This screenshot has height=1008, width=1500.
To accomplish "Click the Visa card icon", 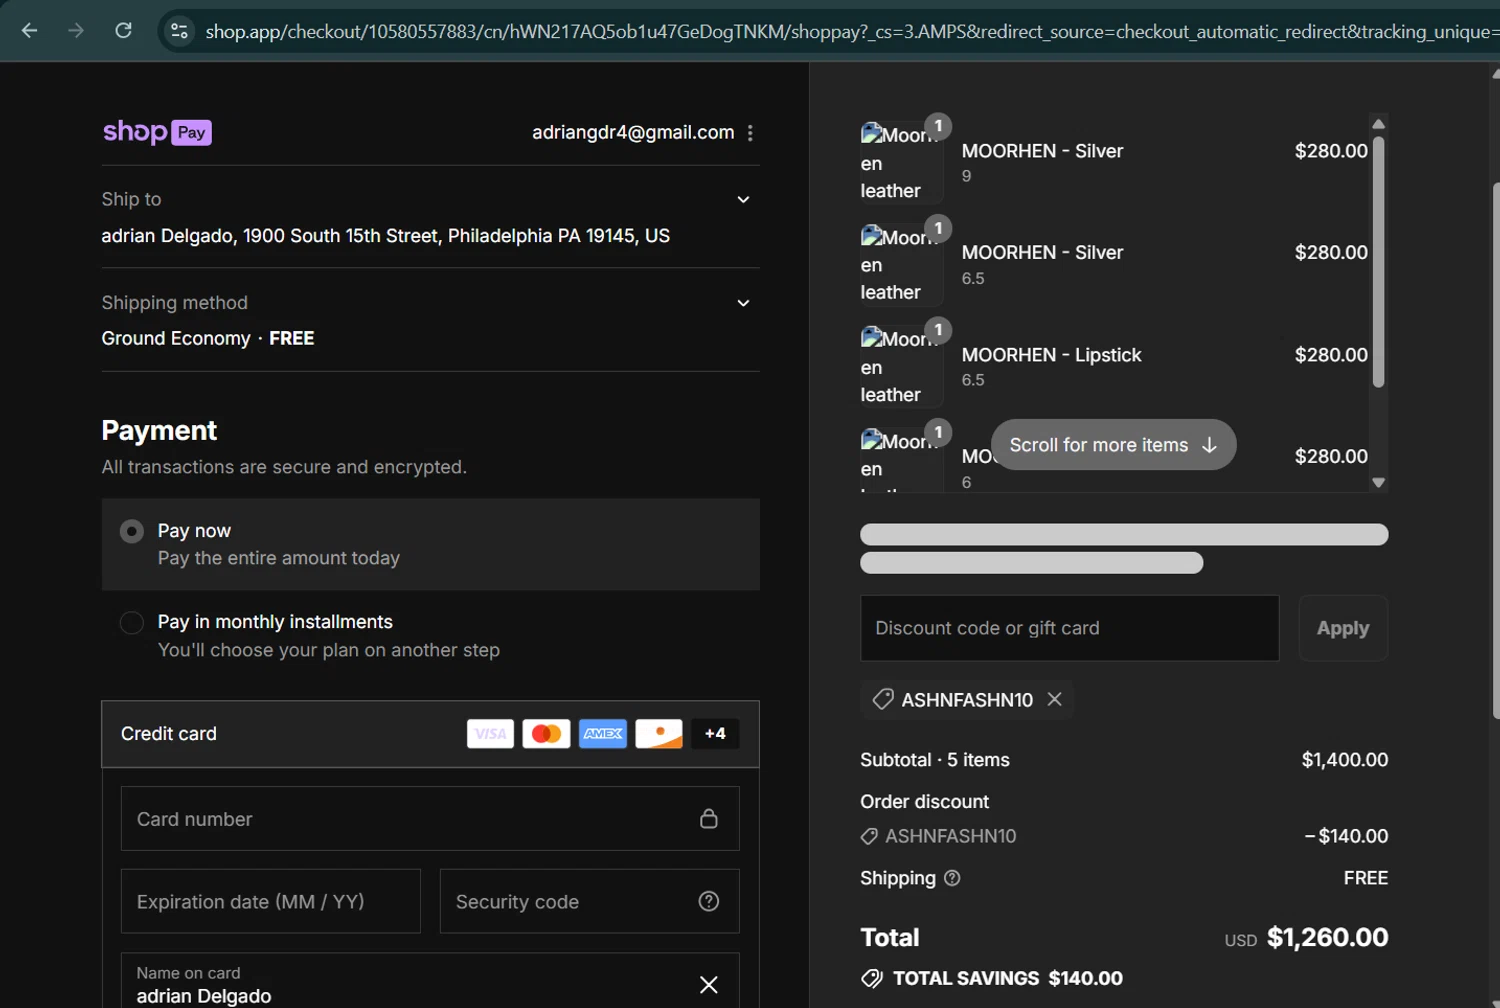I will point(490,734).
